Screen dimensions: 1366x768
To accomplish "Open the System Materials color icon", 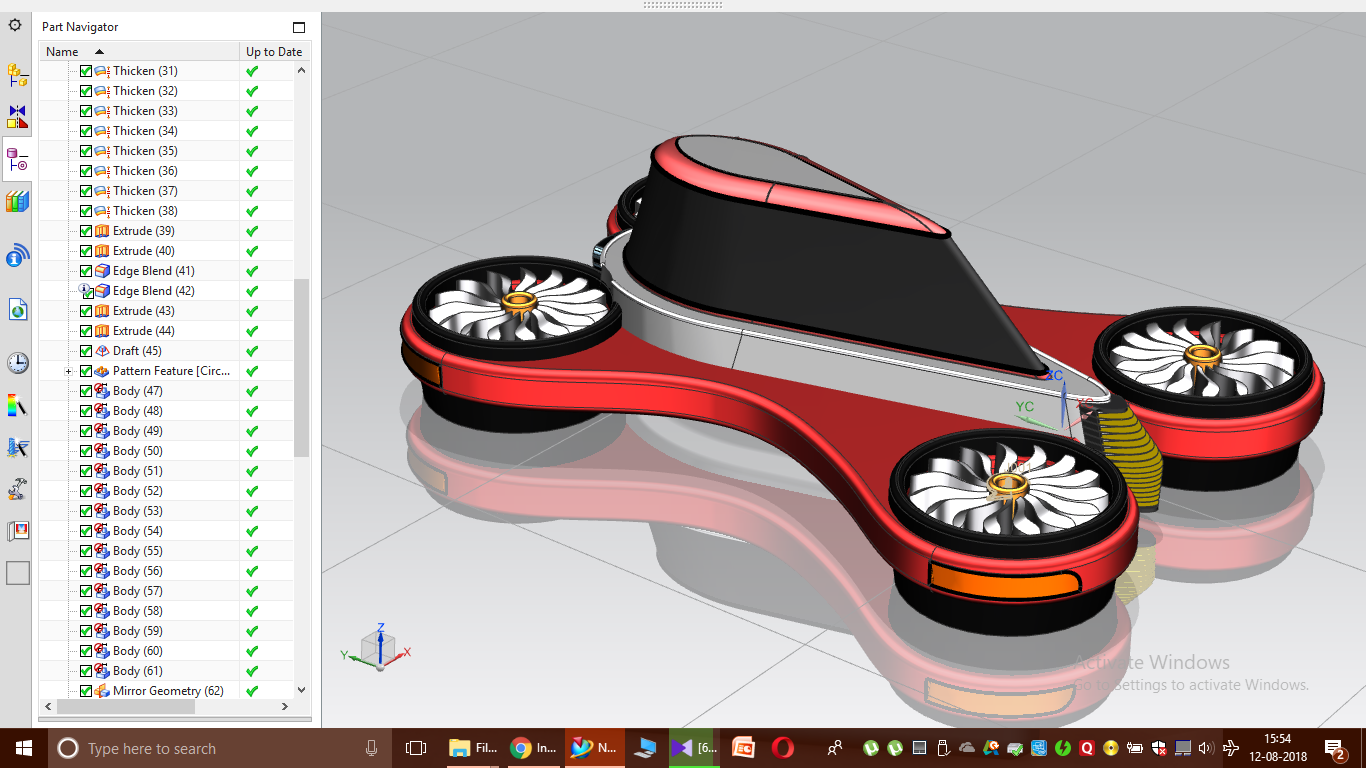I will tap(17, 406).
